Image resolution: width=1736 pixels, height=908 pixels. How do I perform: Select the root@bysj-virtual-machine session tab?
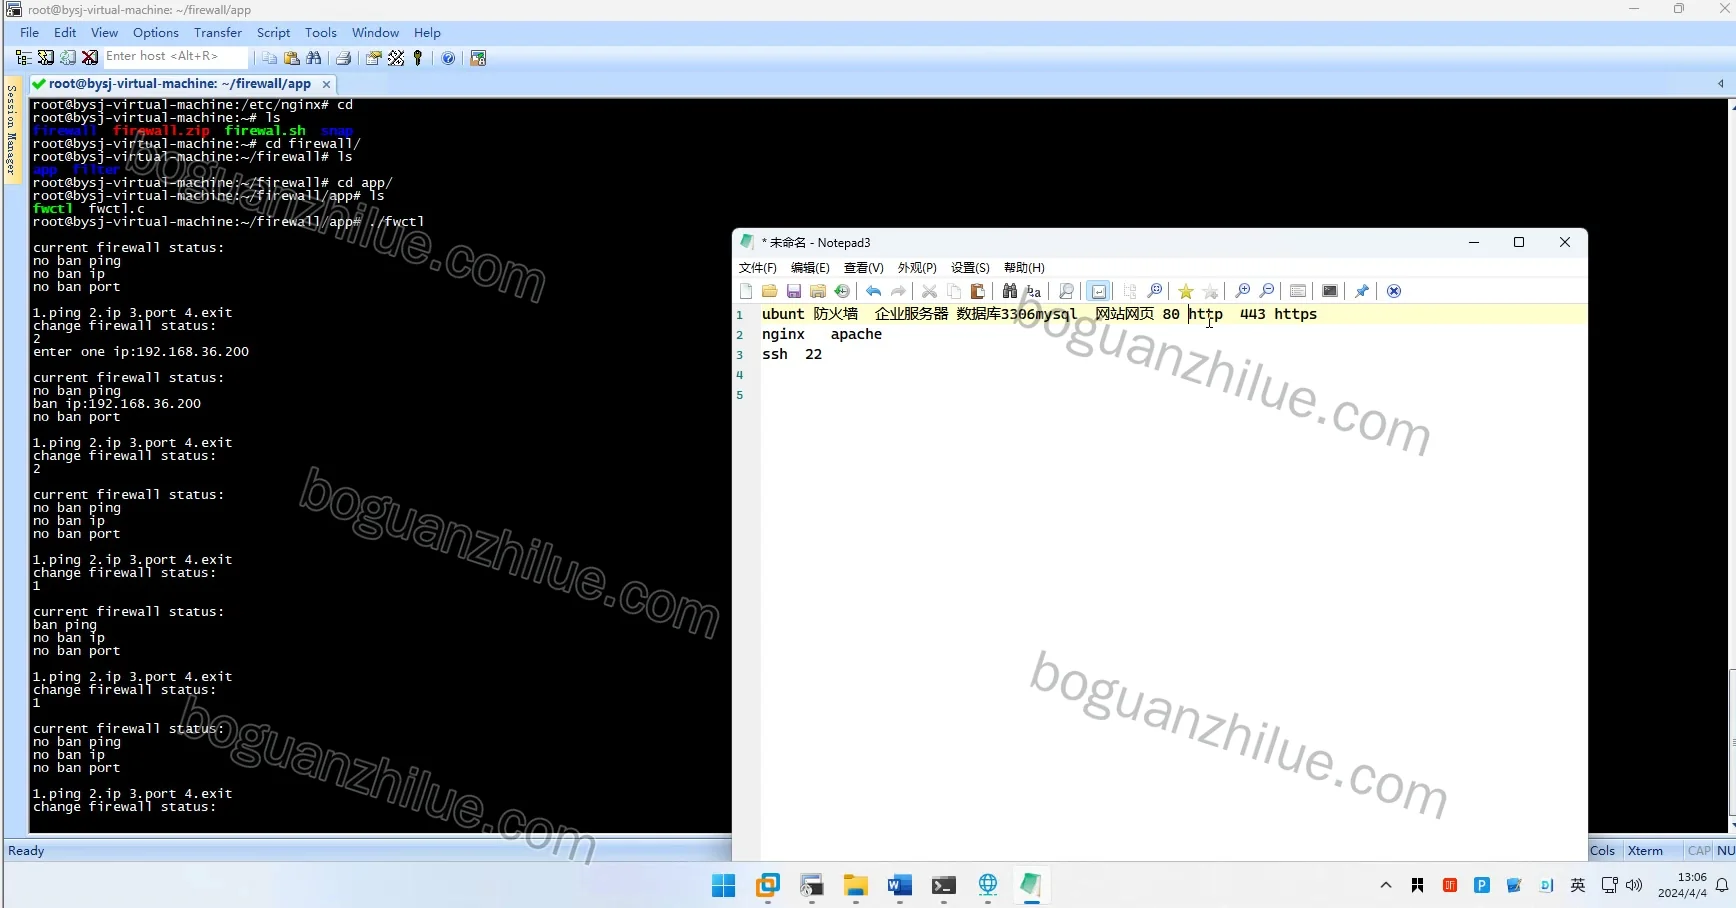179,84
